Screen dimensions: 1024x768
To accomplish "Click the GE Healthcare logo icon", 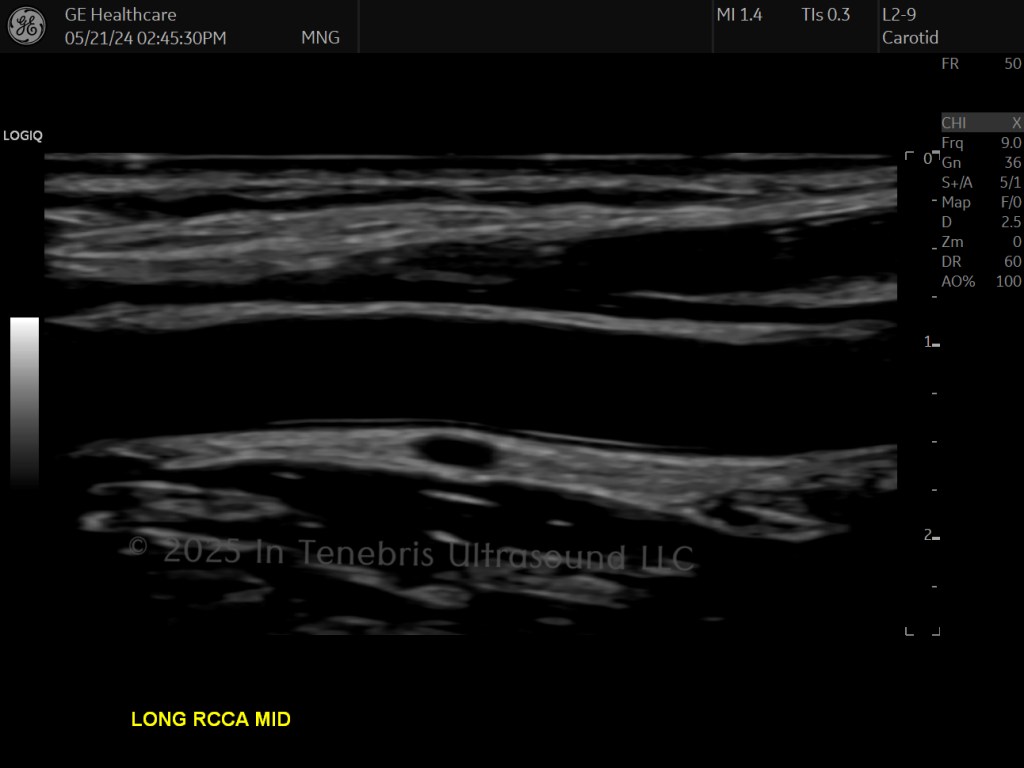I will (x=26, y=26).
